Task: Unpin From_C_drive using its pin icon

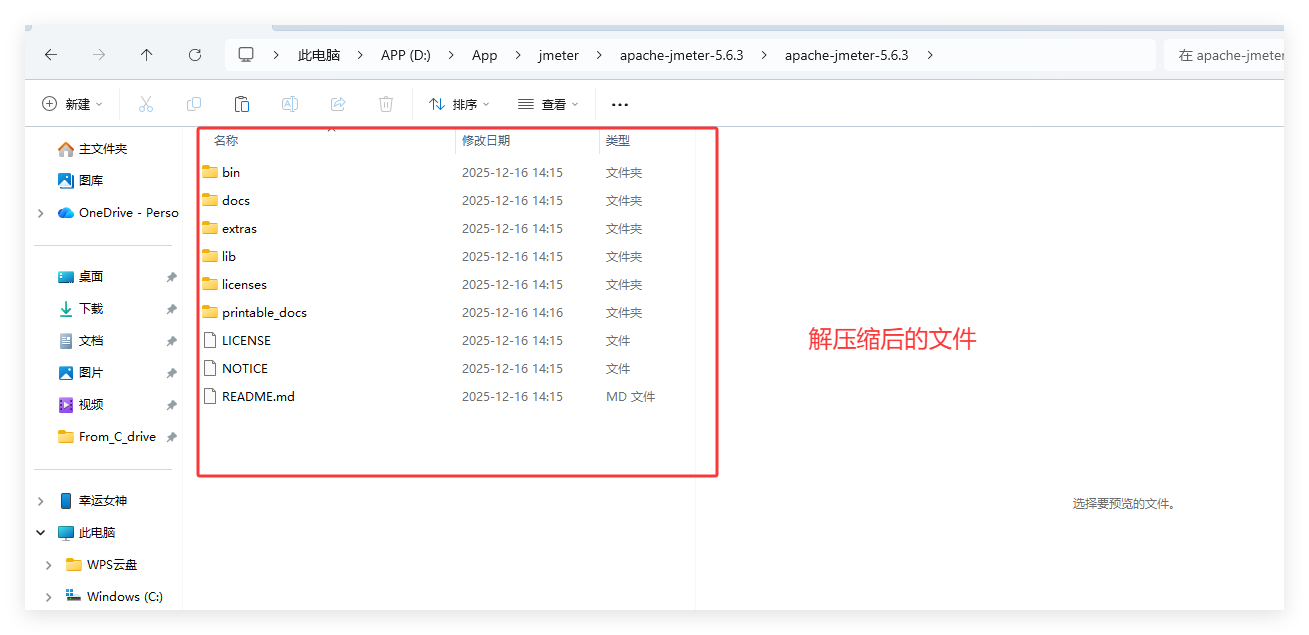Action: coord(171,437)
